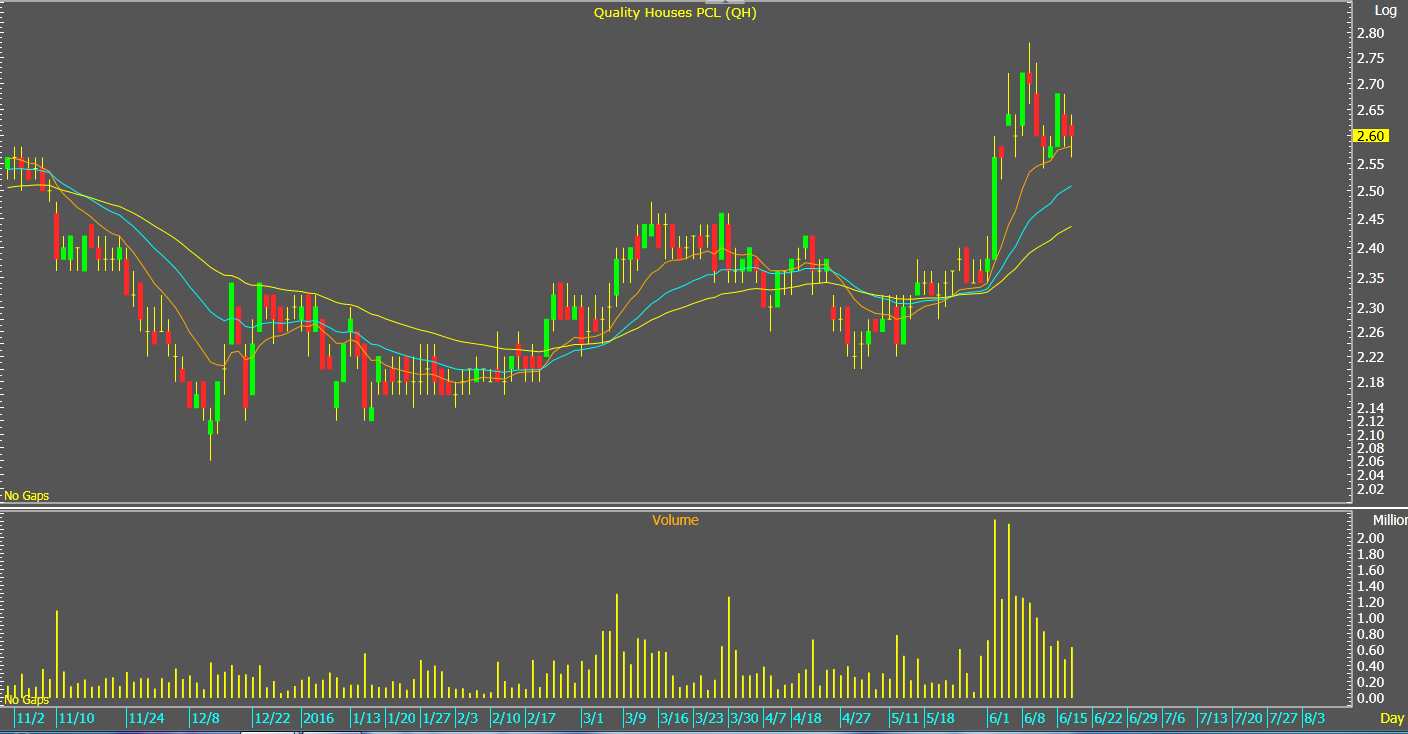
Task: Click the Volume panel title
Action: [675, 520]
